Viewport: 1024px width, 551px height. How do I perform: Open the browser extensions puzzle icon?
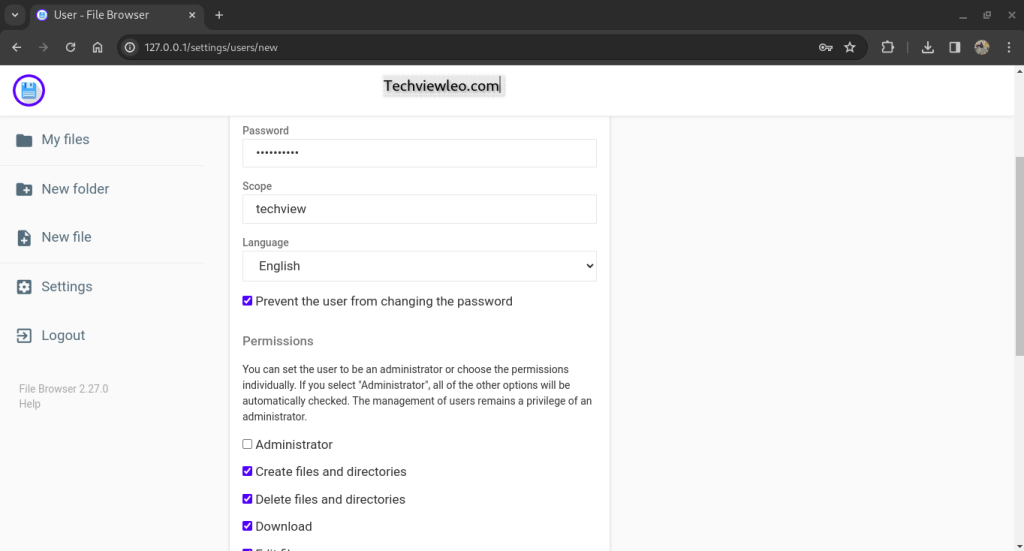888,47
